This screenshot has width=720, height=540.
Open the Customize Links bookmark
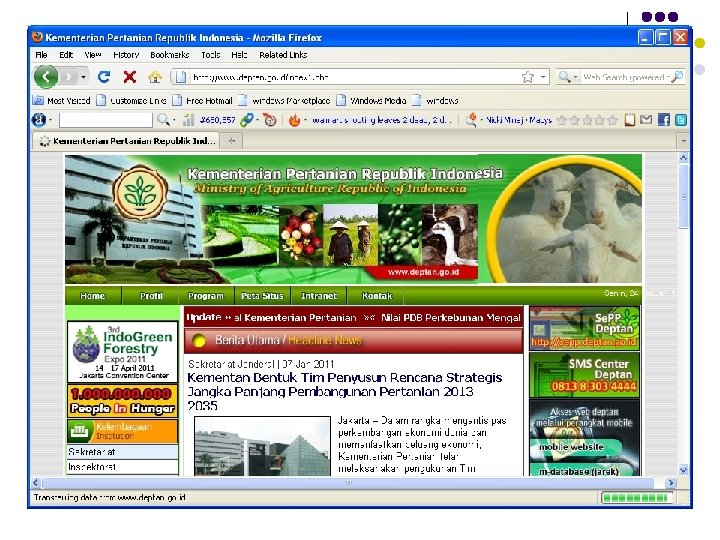pos(131,101)
